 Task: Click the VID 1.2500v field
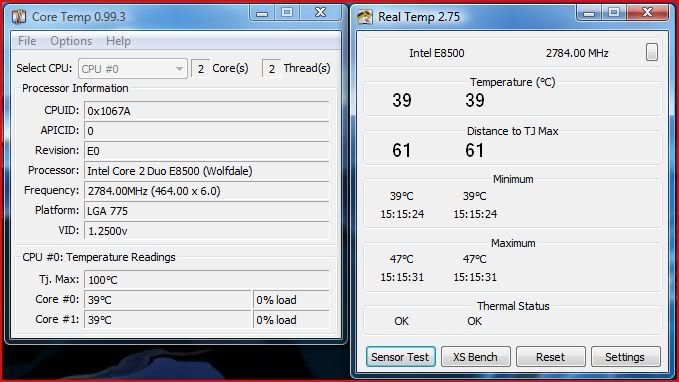click(x=207, y=231)
